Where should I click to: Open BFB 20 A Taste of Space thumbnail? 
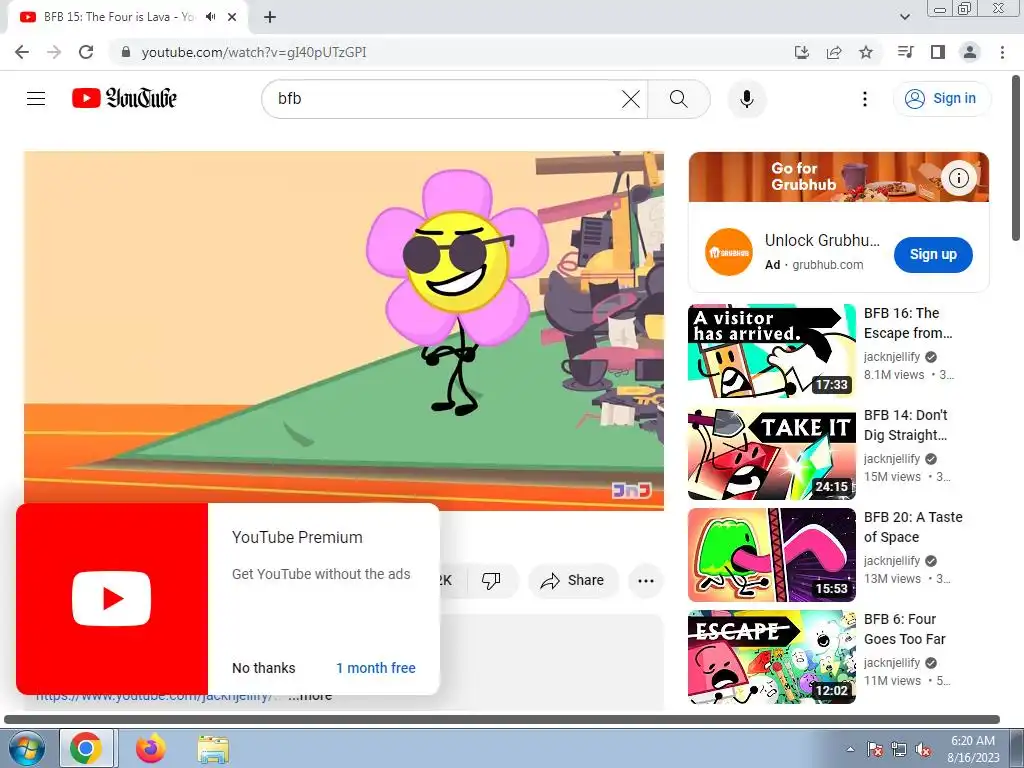point(771,555)
